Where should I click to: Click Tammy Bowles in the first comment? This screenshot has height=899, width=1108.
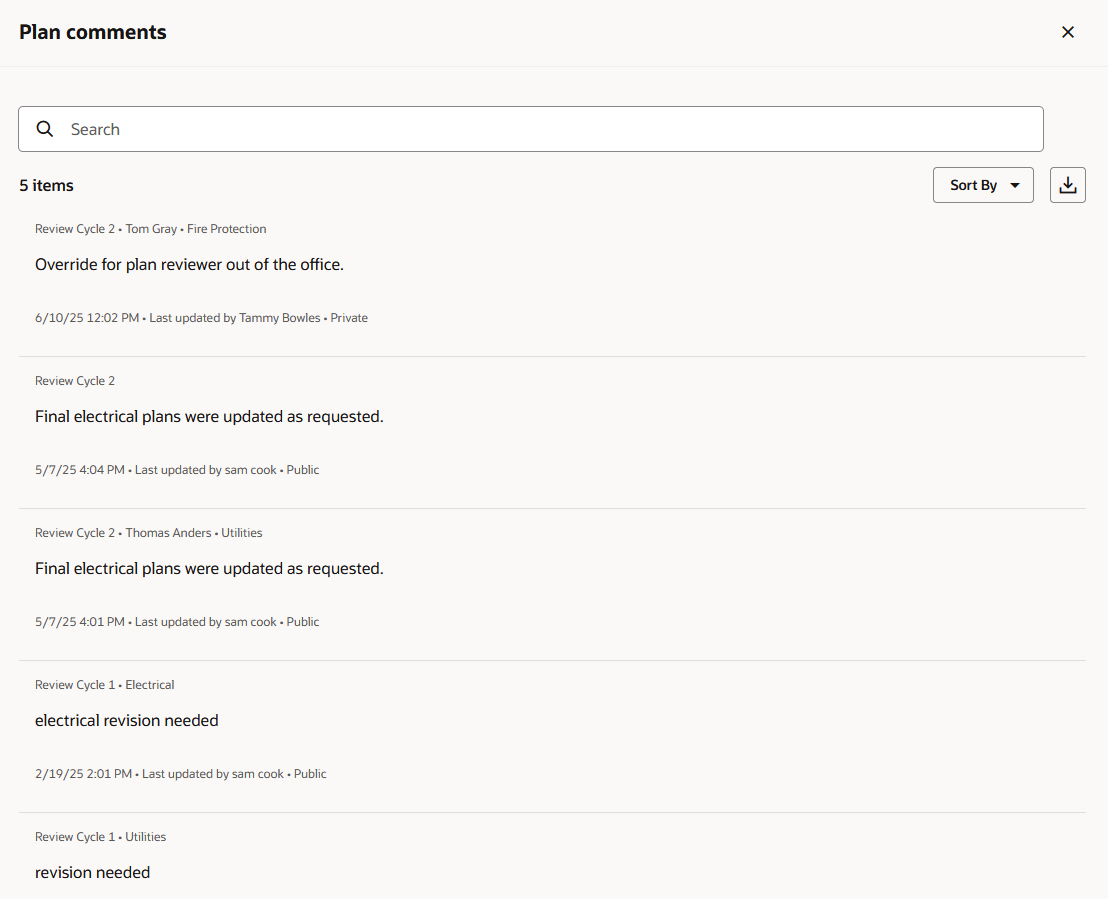point(279,318)
